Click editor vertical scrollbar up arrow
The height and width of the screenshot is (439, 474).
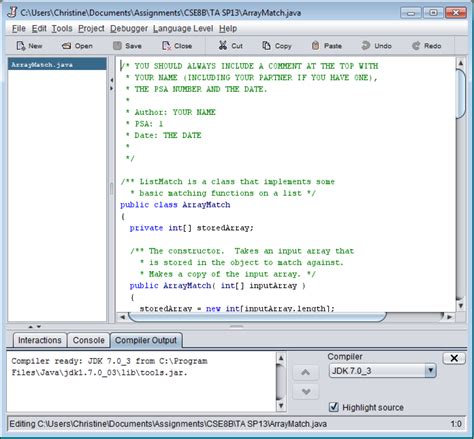coord(461,63)
